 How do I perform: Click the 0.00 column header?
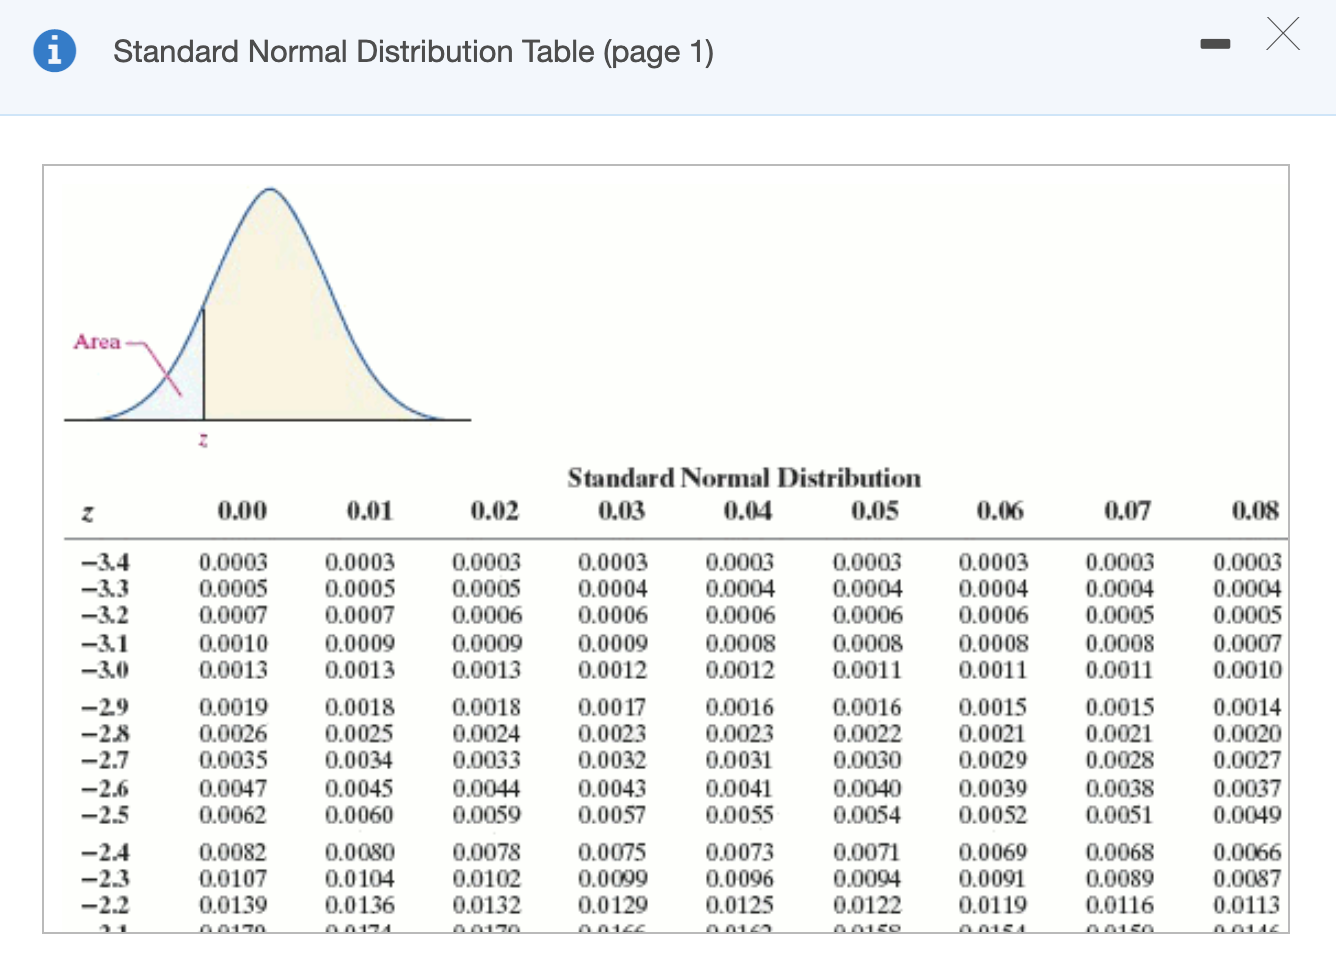pyautogui.click(x=242, y=511)
